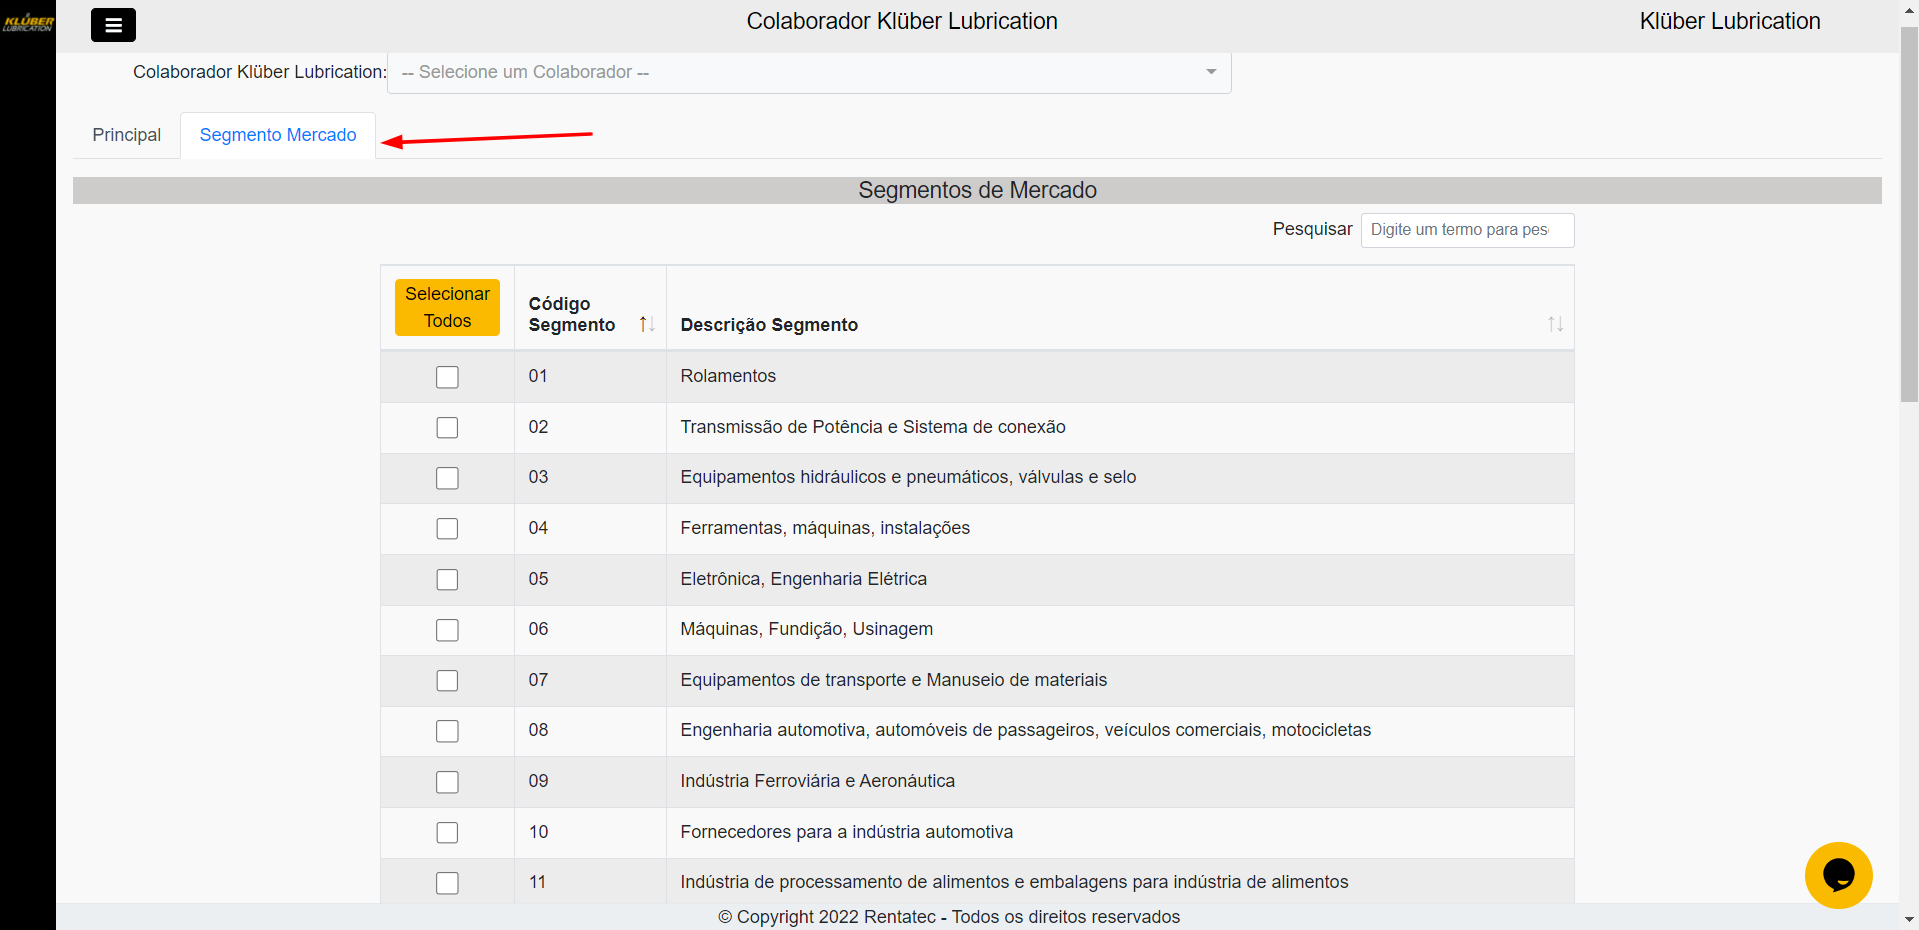Enable checkbox for segment 03 hidráulicos
Viewport: 1919px width, 930px height.
point(447,478)
